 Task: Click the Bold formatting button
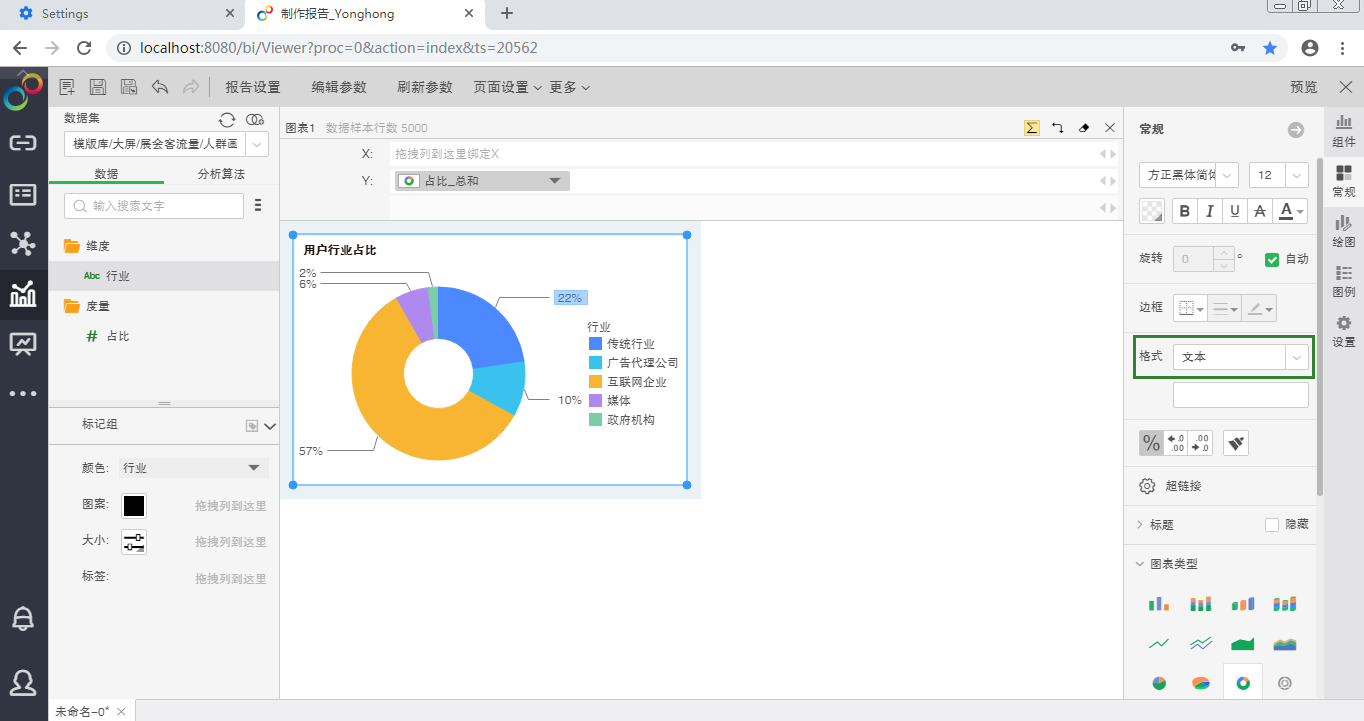click(1185, 211)
